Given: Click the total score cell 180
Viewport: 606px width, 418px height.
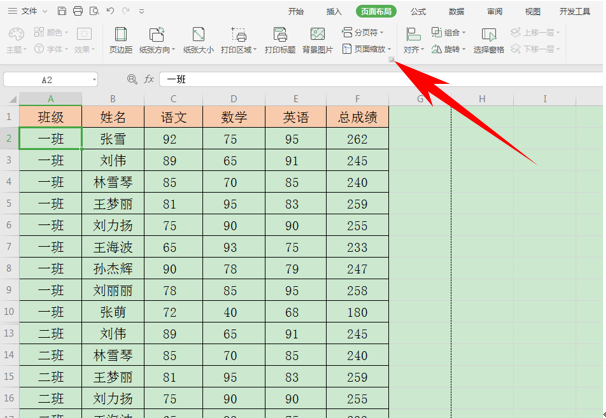Looking at the screenshot, I should click(357, 312).
